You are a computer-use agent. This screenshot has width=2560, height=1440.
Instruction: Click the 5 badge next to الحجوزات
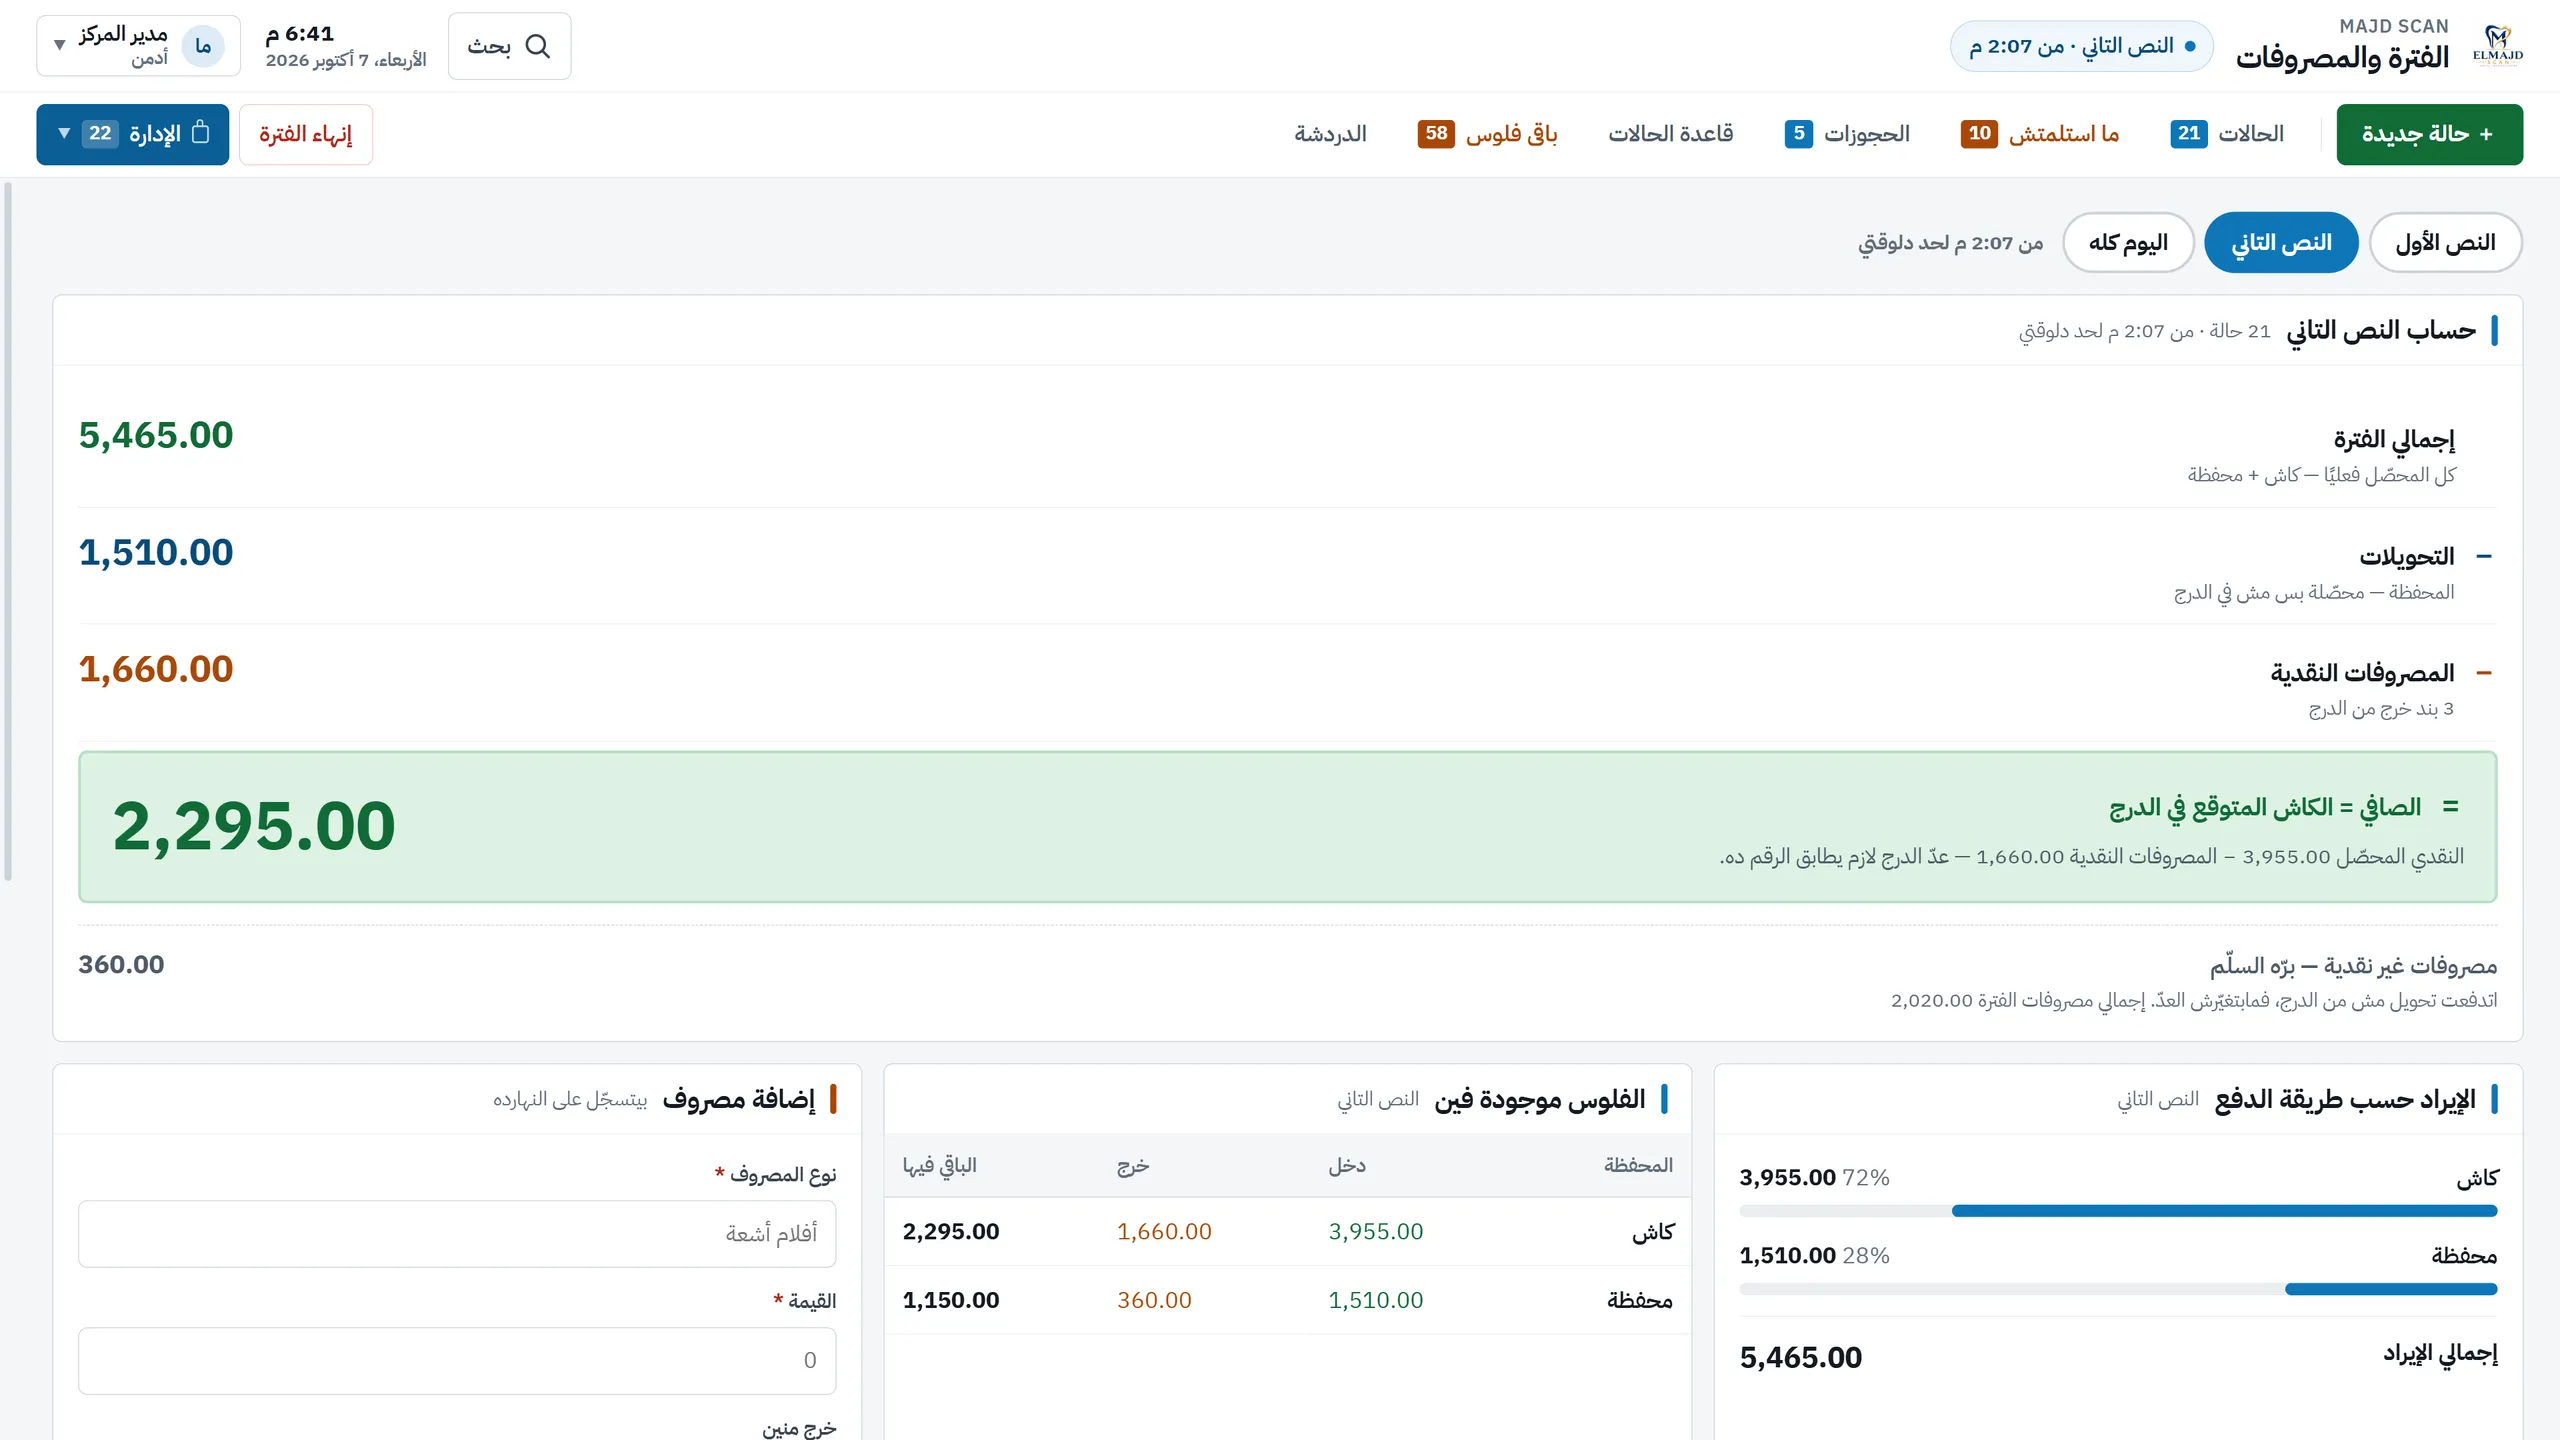[x=1798, y=133]
